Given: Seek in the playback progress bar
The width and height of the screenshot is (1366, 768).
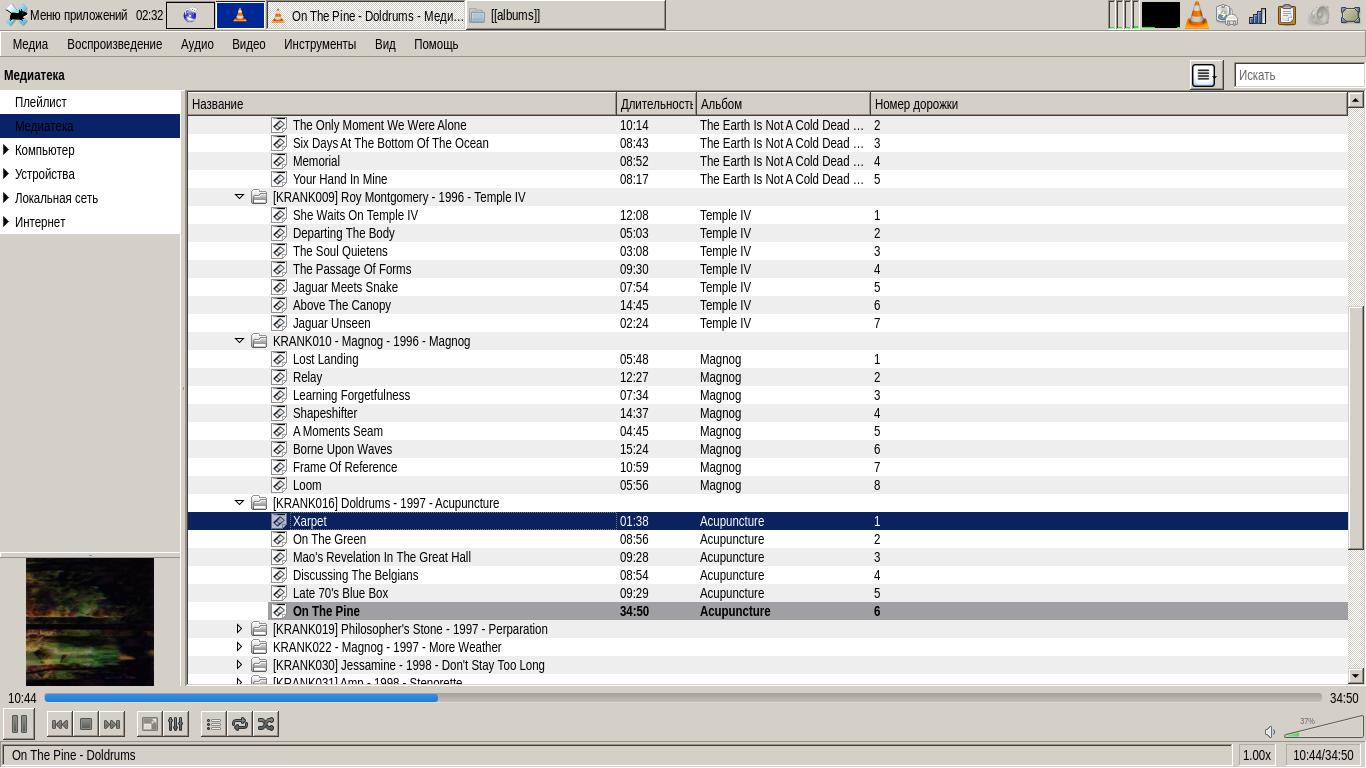Looking at the screenshot, I should click(683, 698).
